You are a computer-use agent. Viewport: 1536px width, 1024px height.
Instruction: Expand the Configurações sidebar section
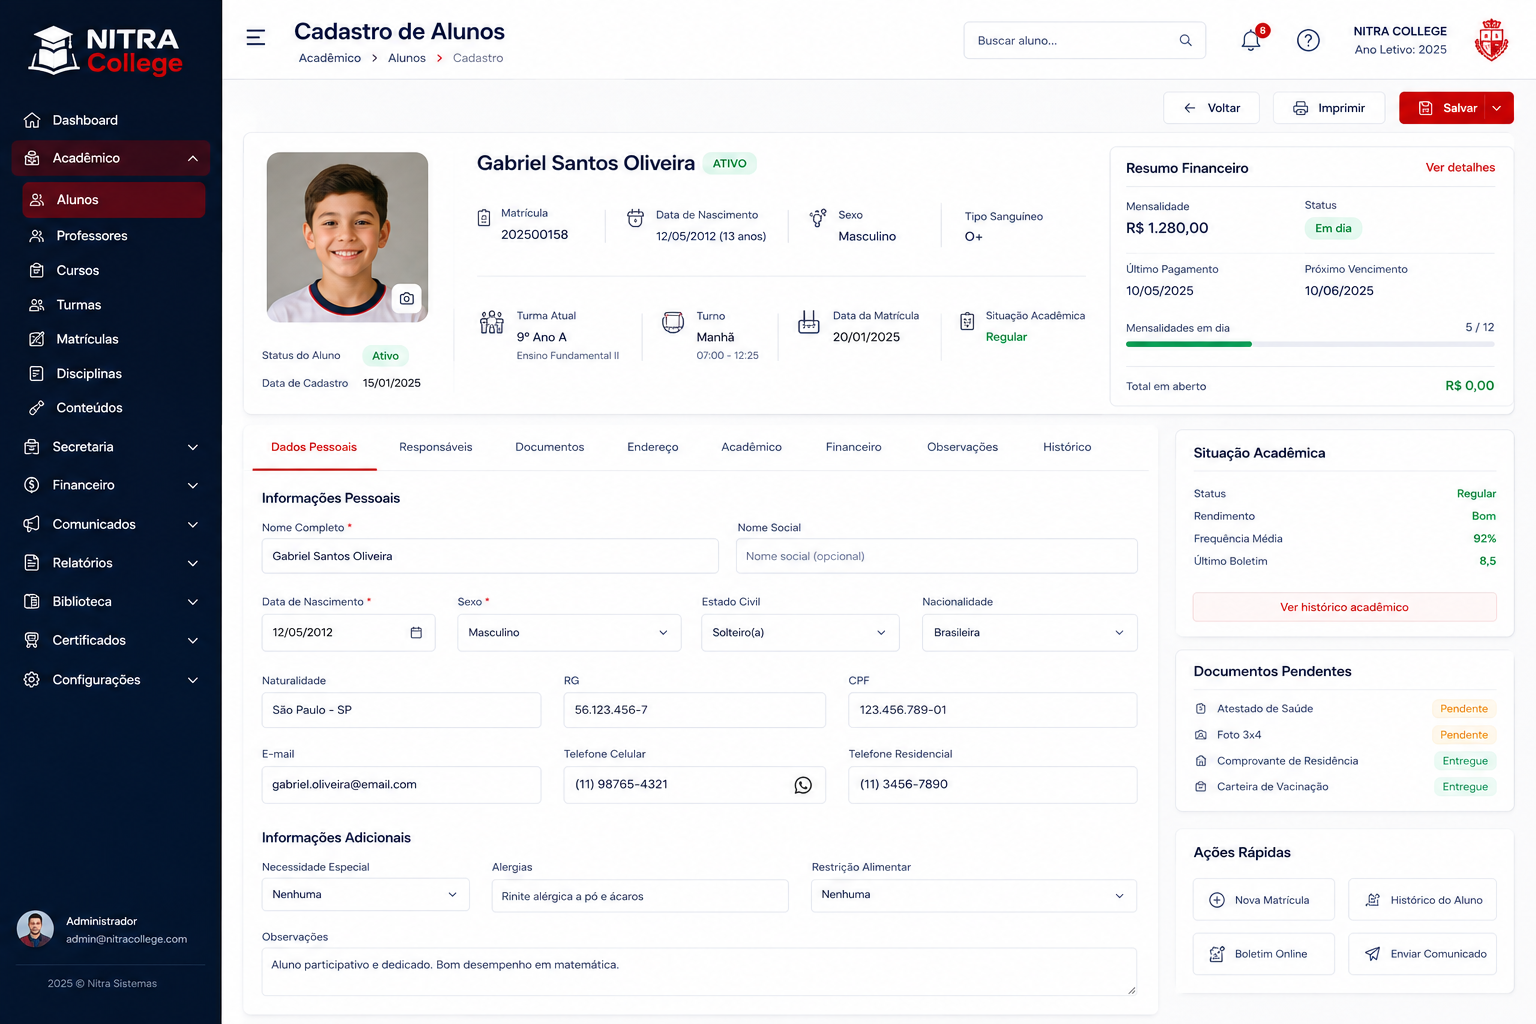pos(193,680)
